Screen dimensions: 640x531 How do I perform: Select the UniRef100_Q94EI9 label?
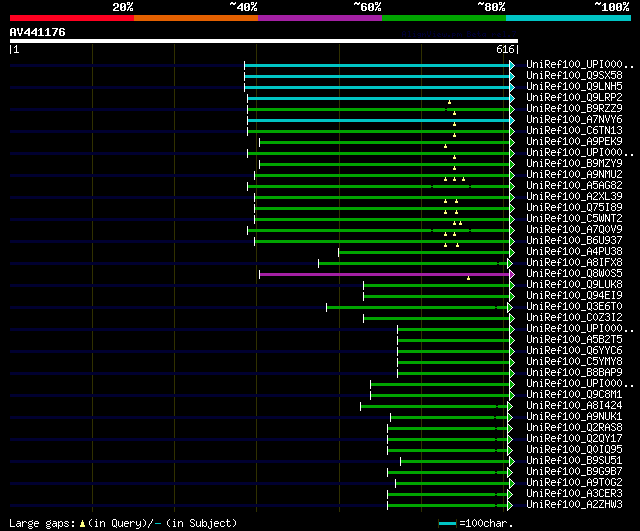574,296
